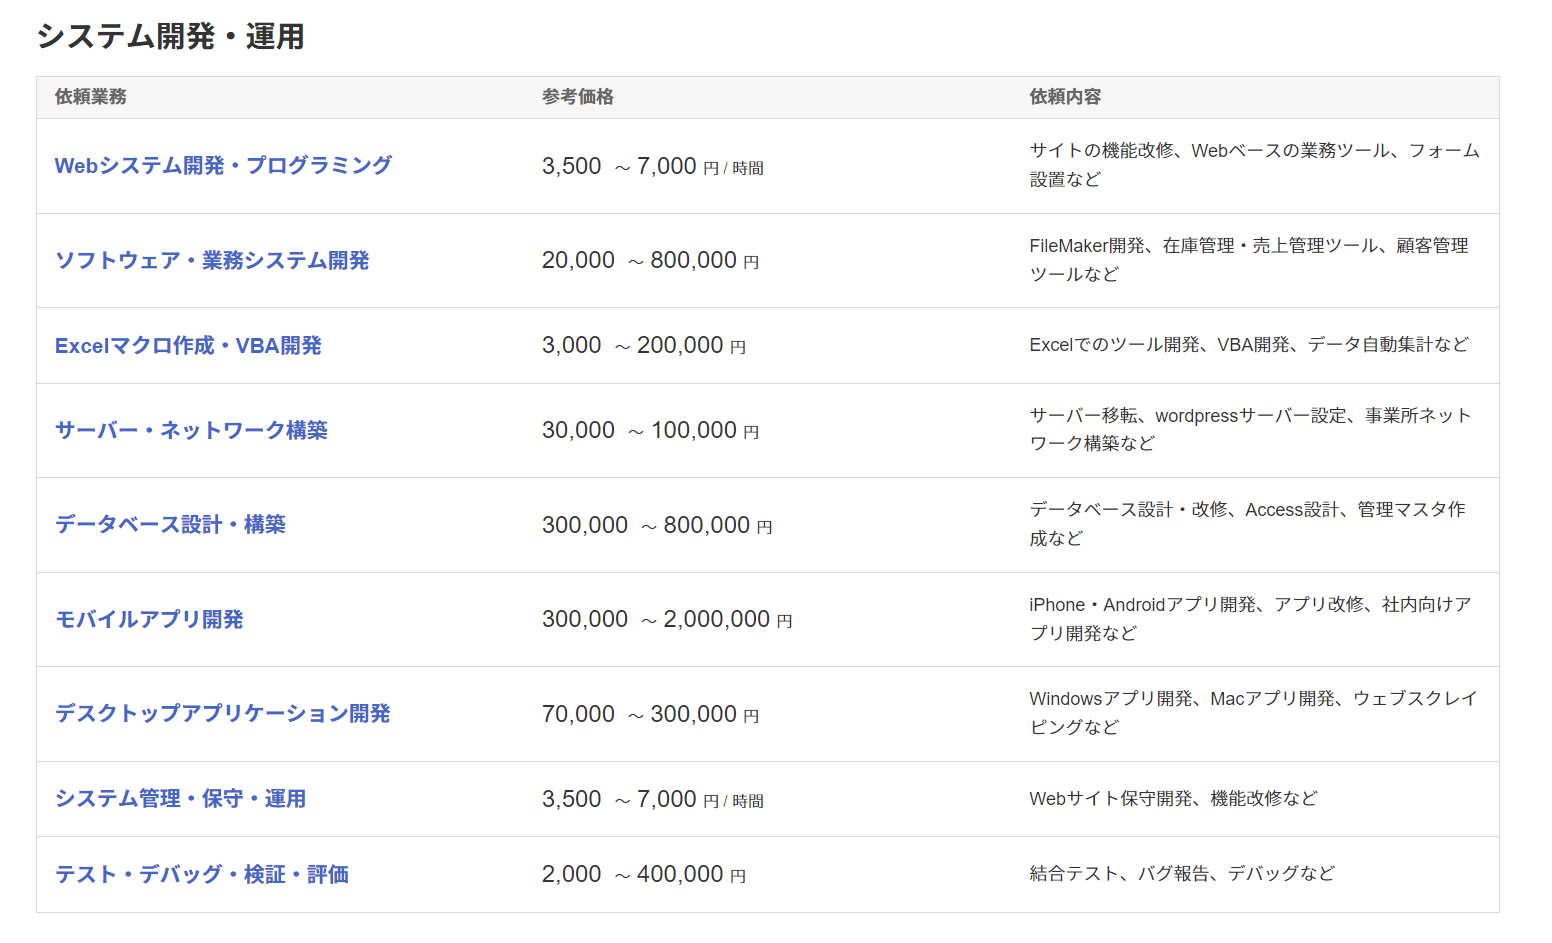The image size is (1552, 943).
Task: Select the price 300,000 ~ 2,000,000 円
Action: pyautogui.click(x=667, y=620)
